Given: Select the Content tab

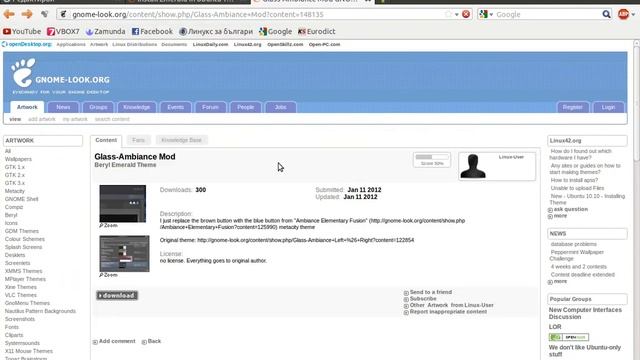Looking at the screenshot, I should click(x=106, y=140).
